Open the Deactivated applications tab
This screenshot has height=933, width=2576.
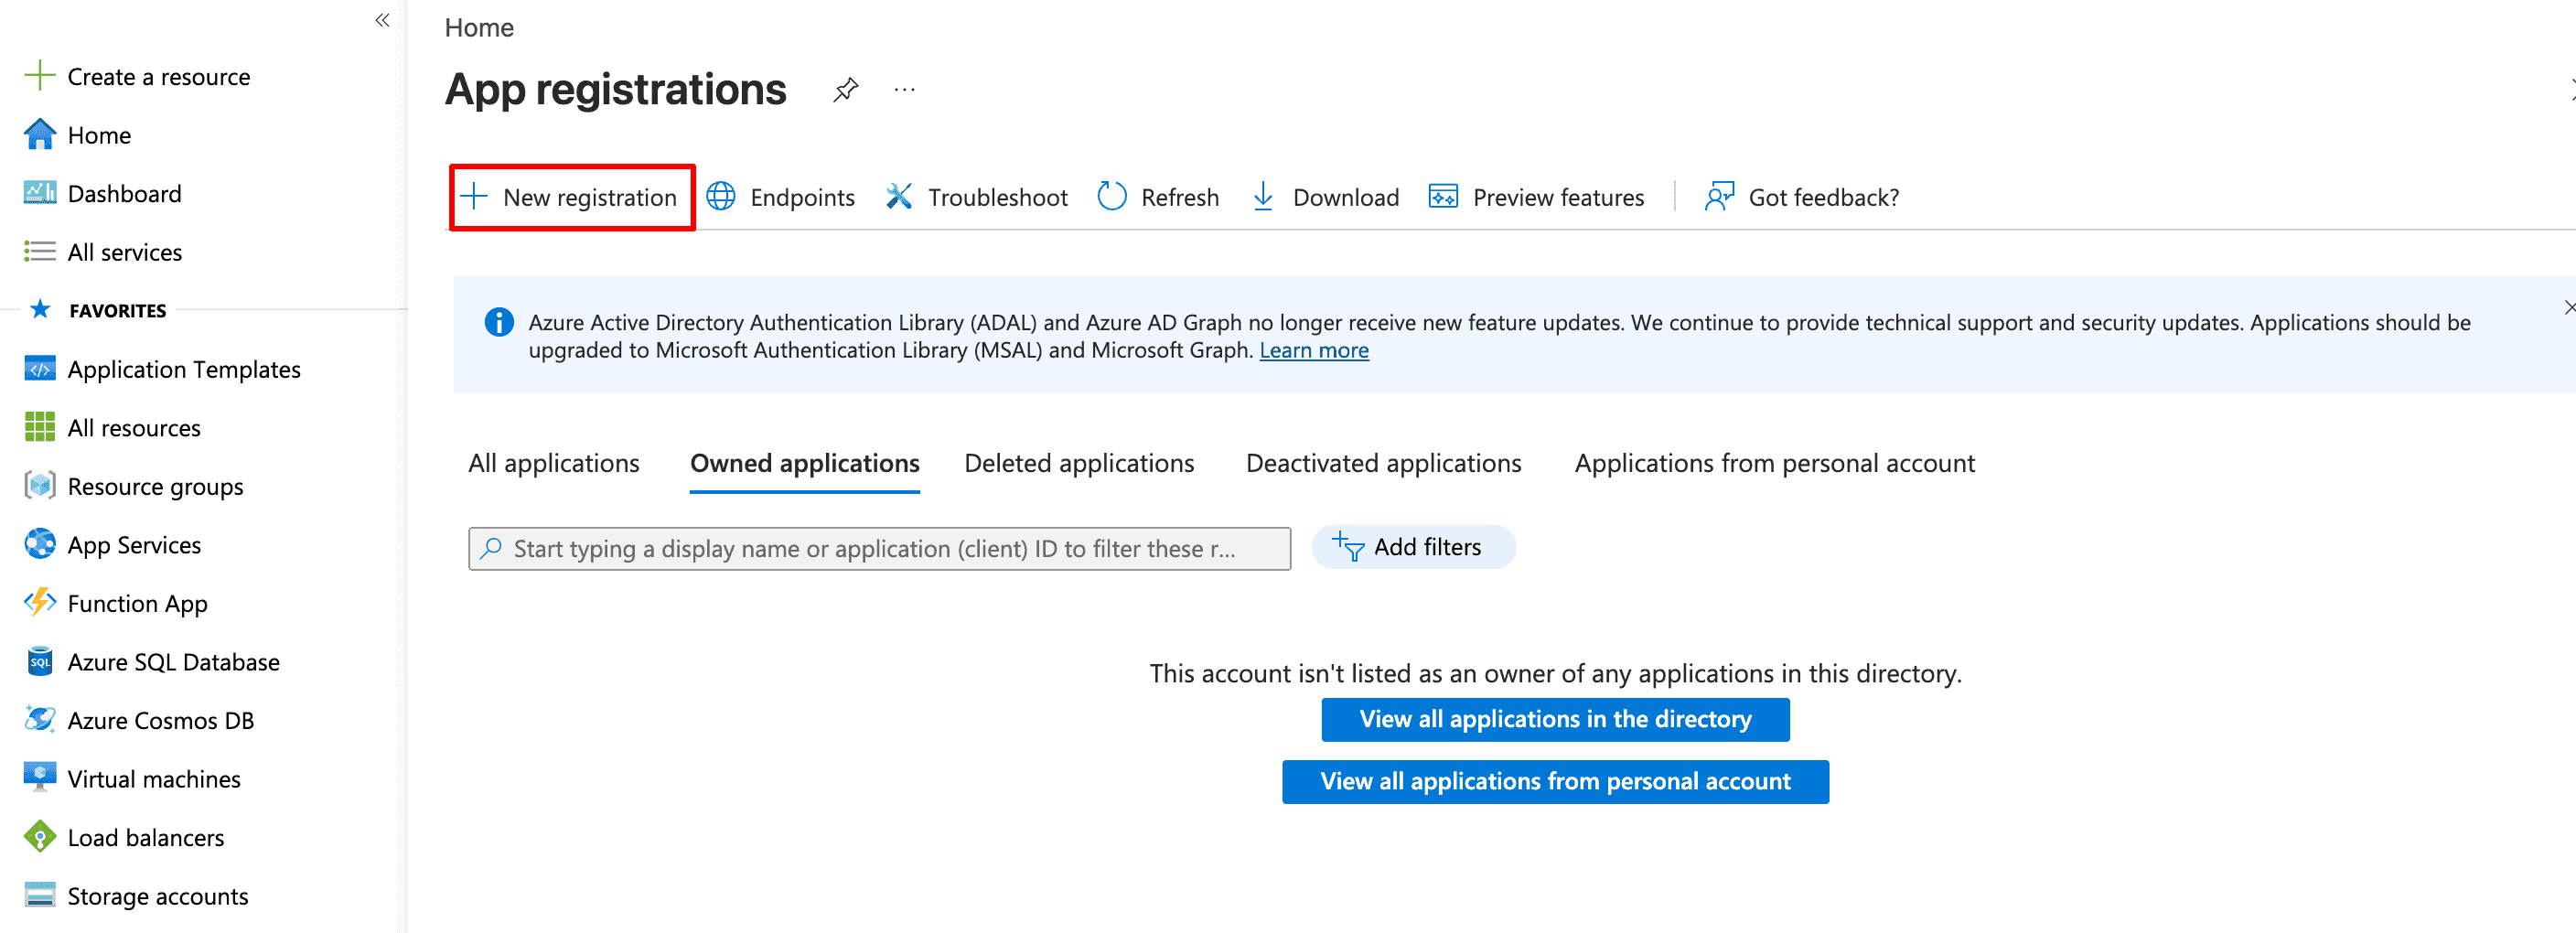point(1384,463)
